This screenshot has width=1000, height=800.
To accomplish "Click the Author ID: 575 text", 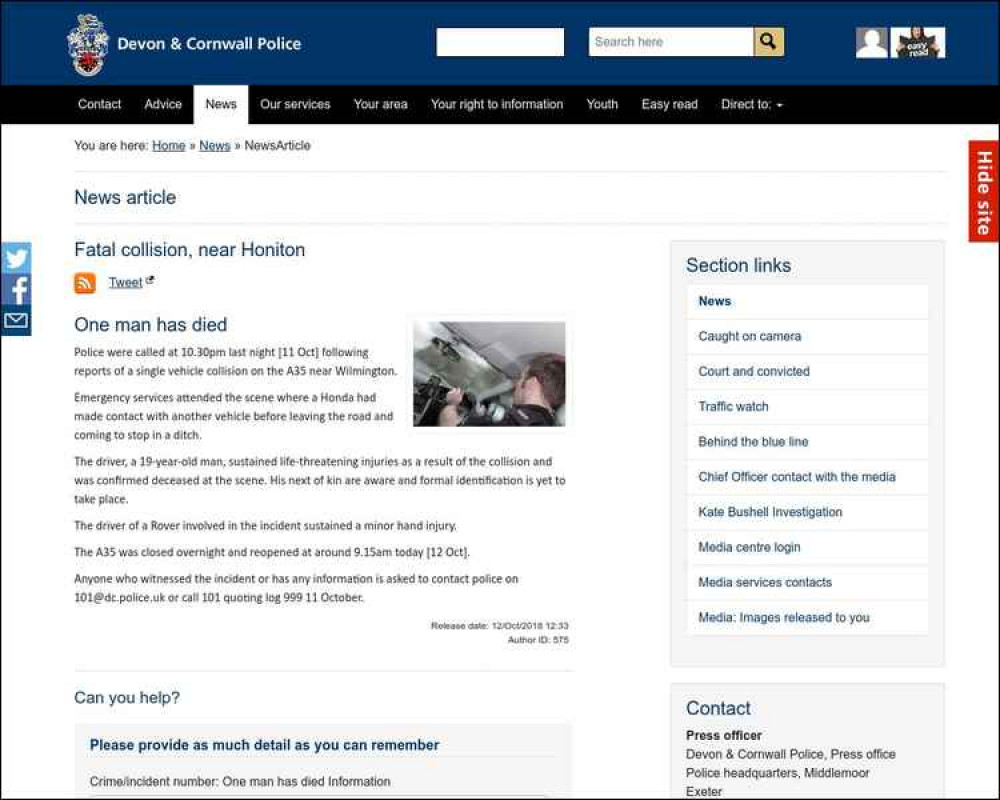I will (x=538, y=640).
